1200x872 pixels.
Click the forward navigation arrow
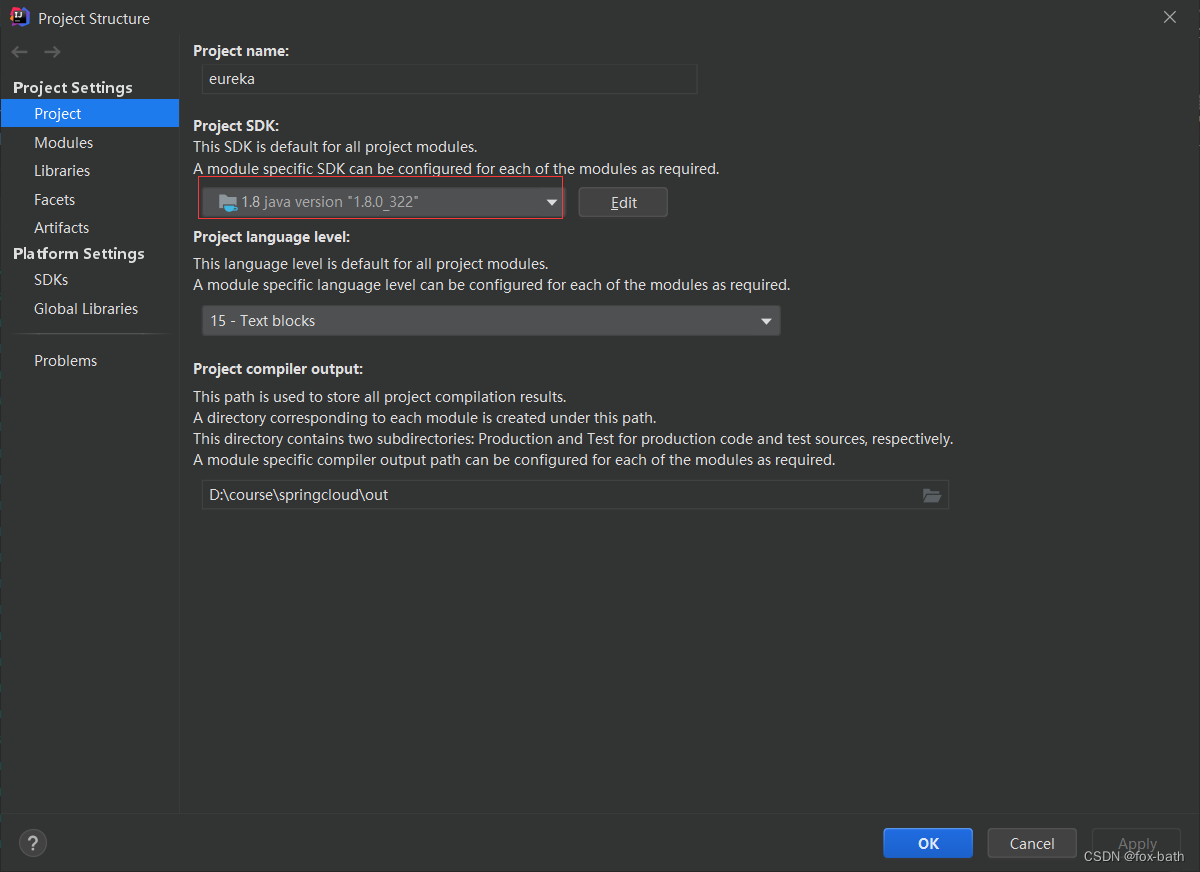(x=52, y=52)
